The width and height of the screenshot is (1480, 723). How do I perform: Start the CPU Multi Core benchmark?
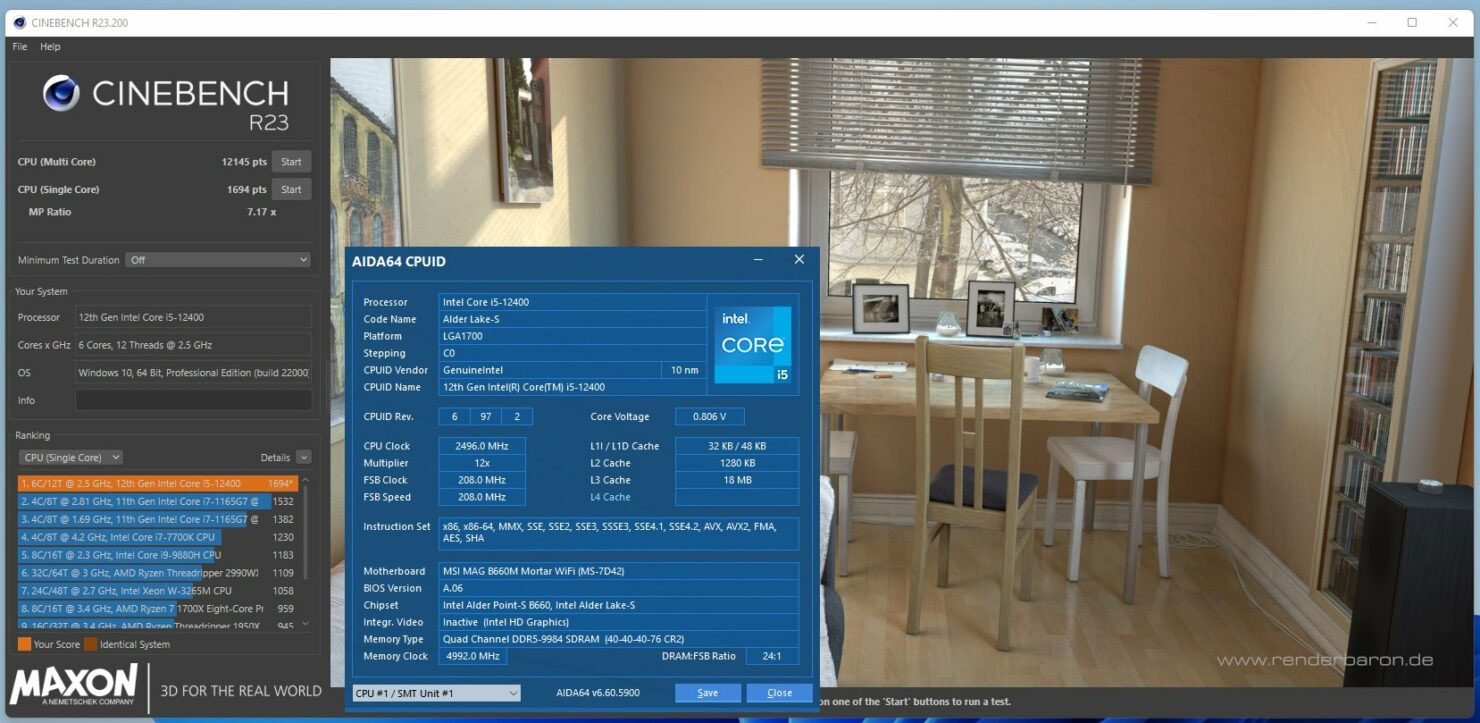(x=291, y=161)
